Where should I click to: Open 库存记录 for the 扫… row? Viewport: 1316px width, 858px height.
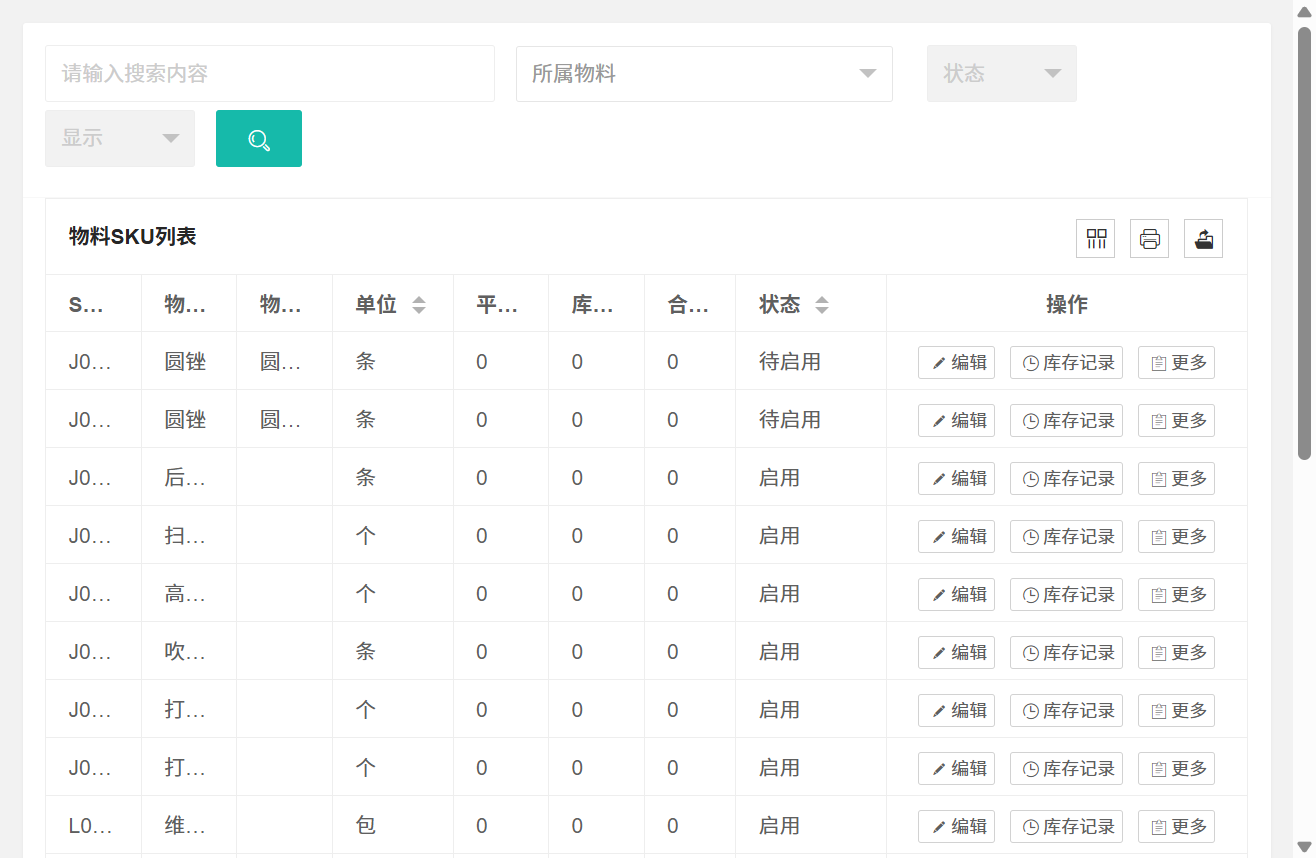[1066, 536]
